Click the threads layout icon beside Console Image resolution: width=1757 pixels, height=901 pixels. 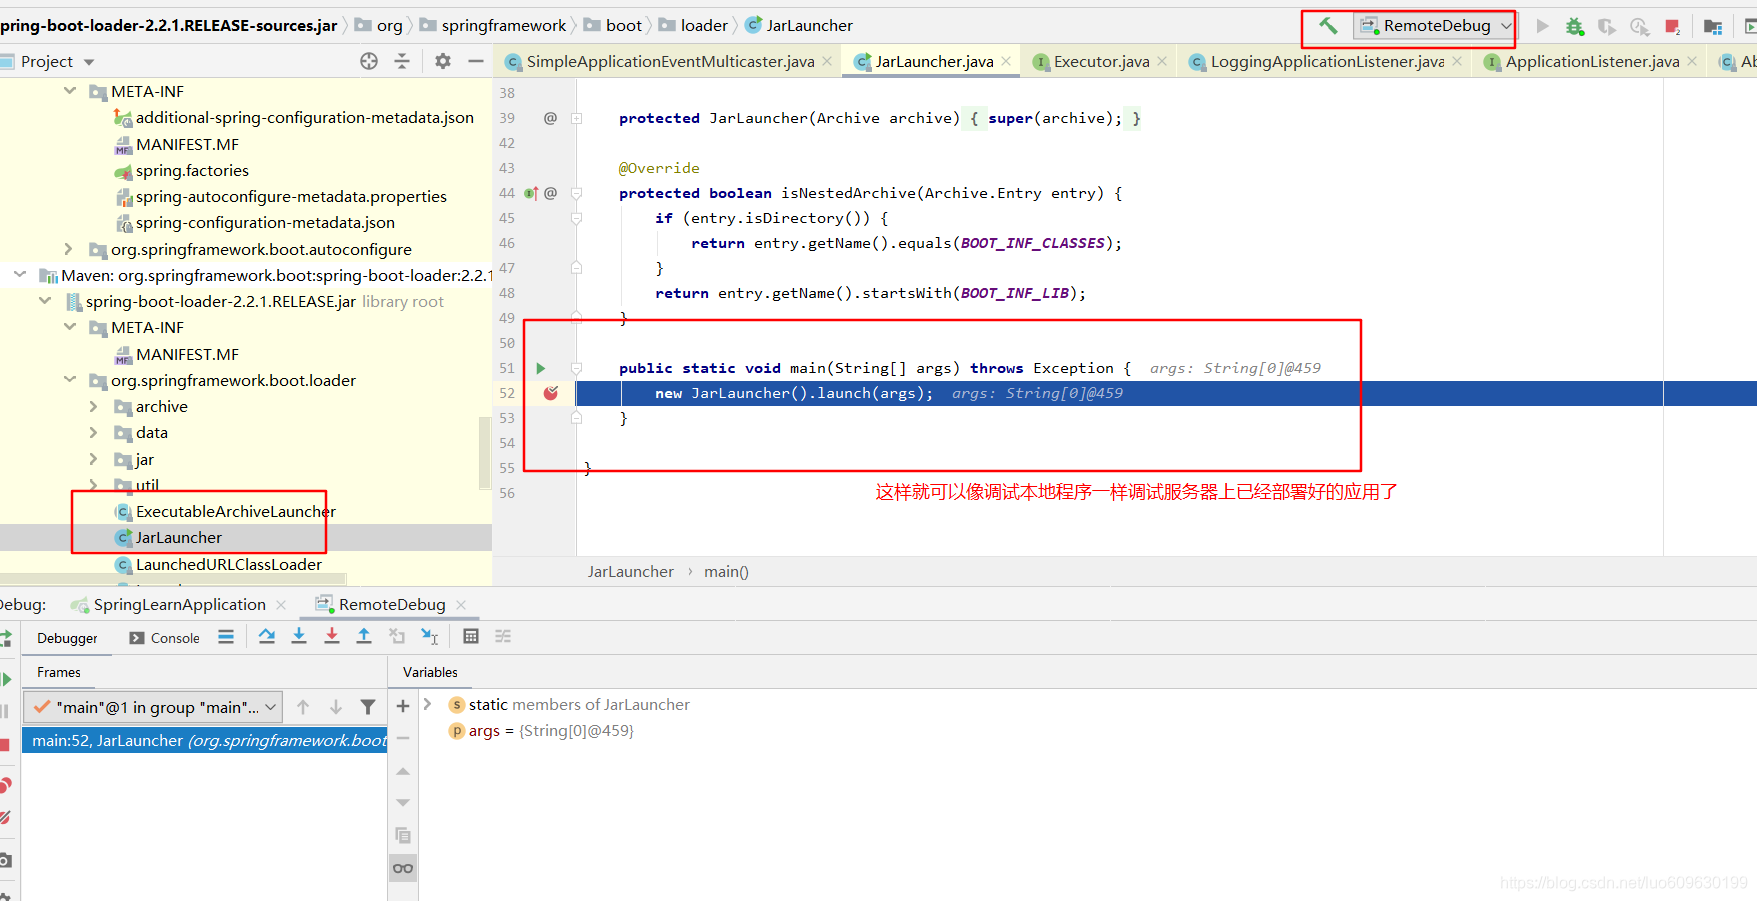click(226, 636)
